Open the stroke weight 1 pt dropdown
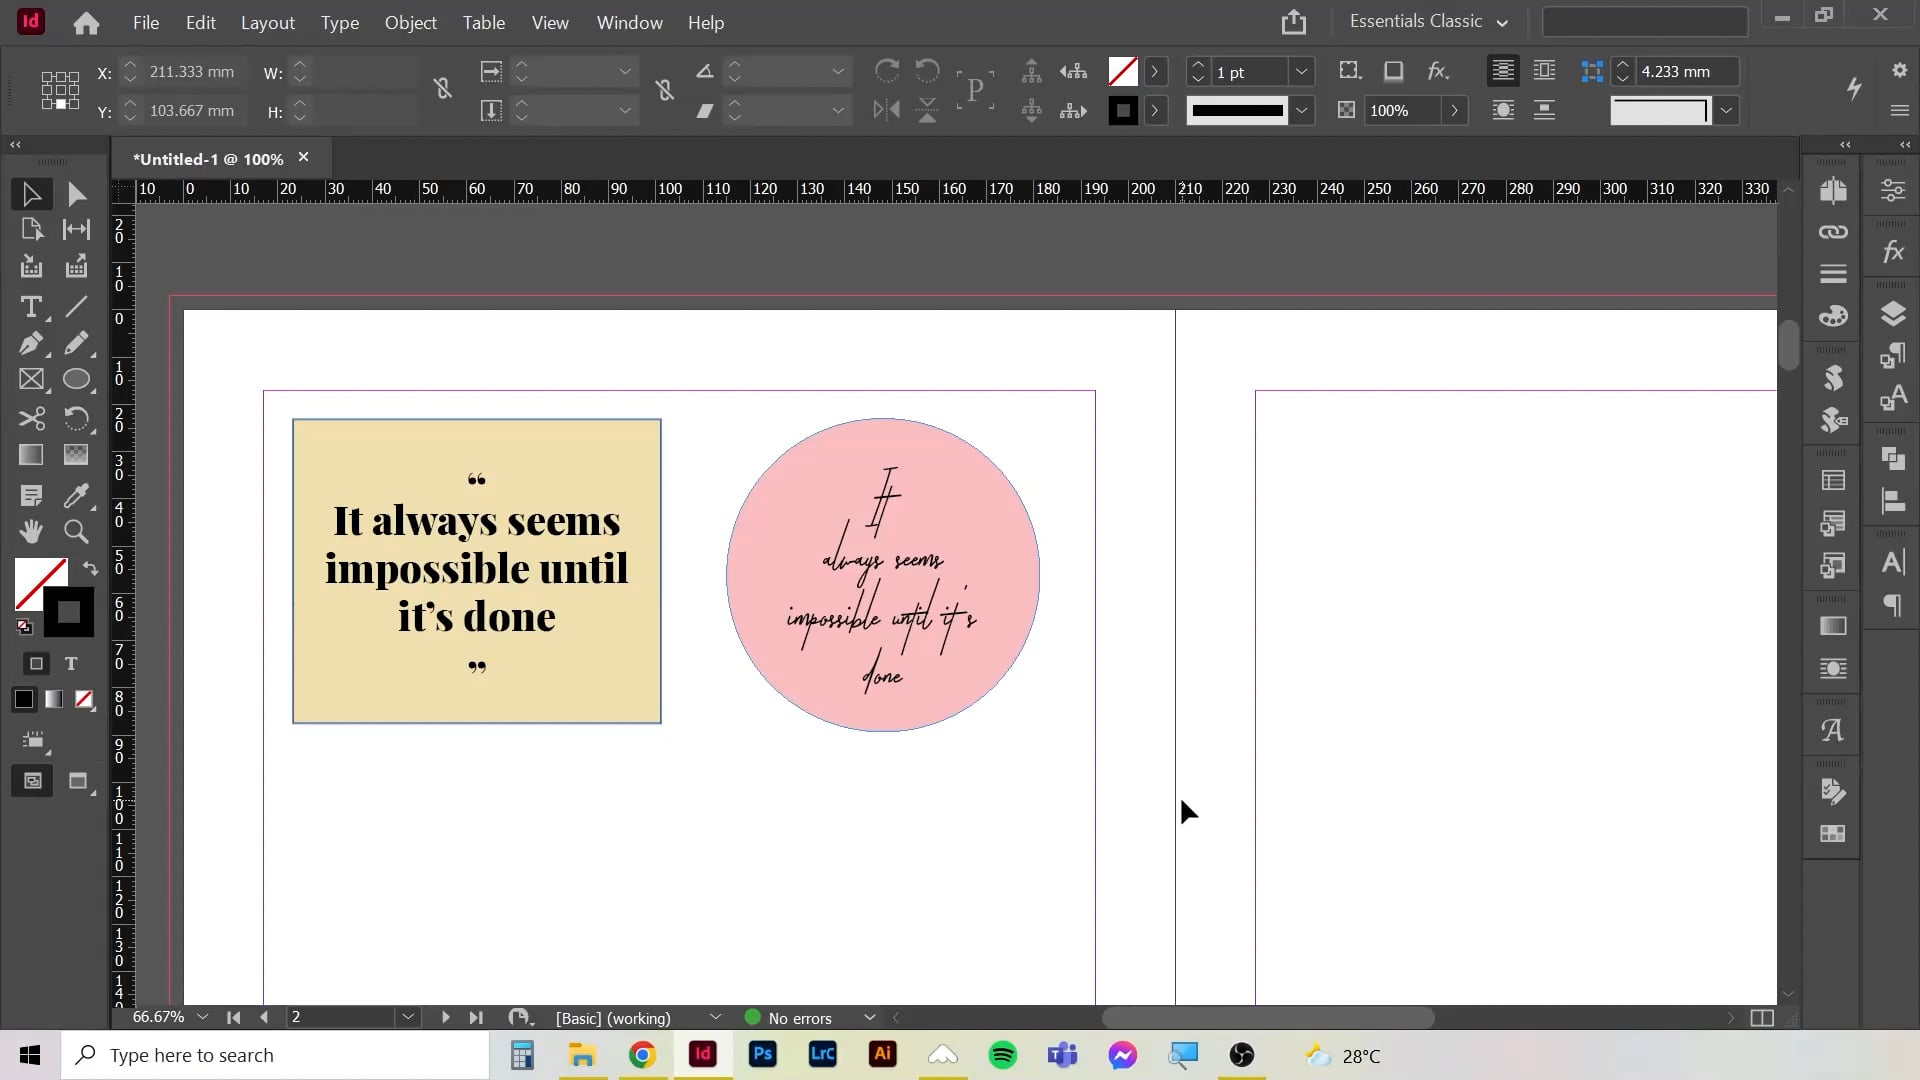Screen dimensions: 1920x1080 tap(1301, 72)
